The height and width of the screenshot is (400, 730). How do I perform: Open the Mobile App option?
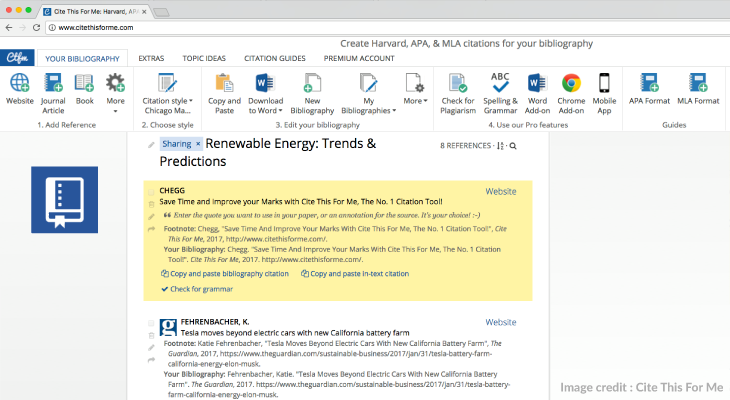(x=604, y=83)
